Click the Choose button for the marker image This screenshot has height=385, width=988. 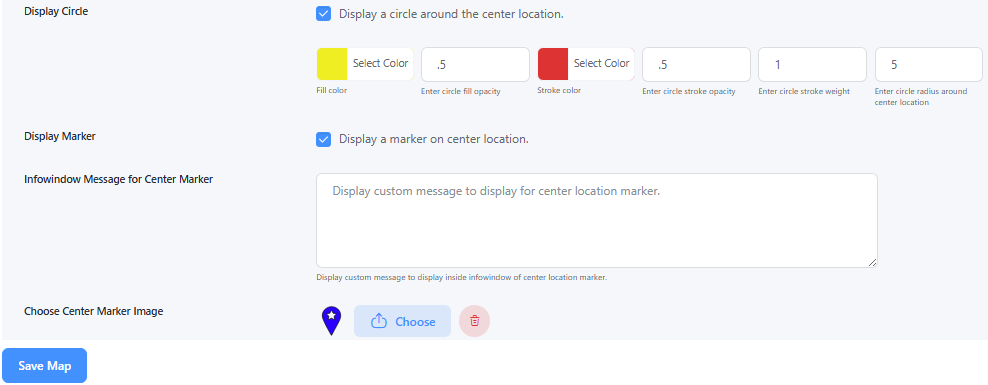pos(402,321)
